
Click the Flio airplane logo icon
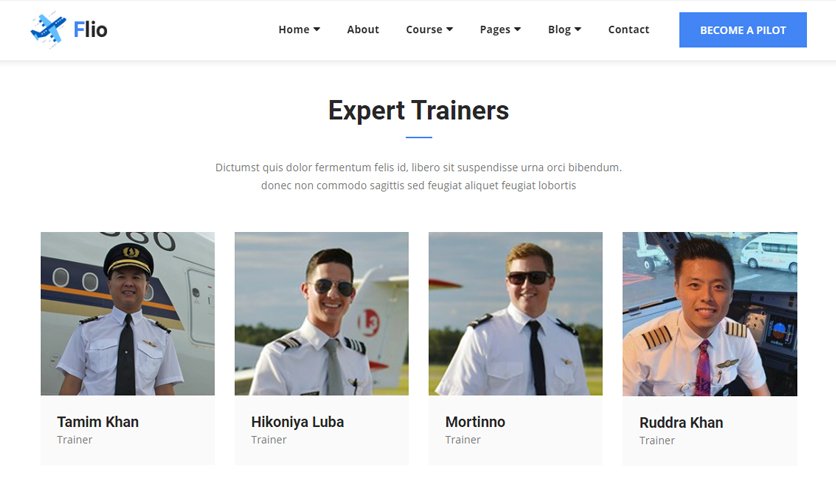click(49, 29)
